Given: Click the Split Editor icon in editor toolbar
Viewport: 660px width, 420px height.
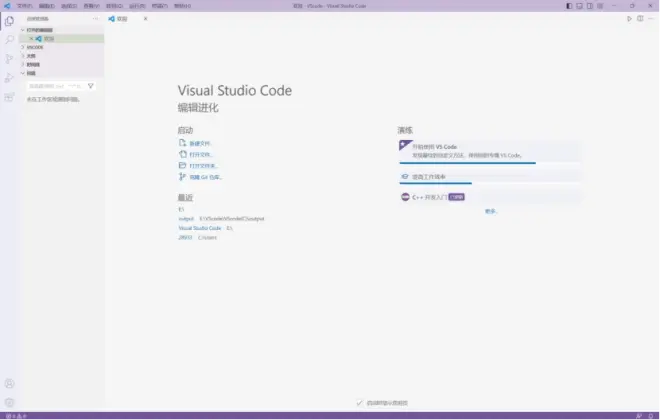Looking at the screenshot, I should [x=640, y=19].
